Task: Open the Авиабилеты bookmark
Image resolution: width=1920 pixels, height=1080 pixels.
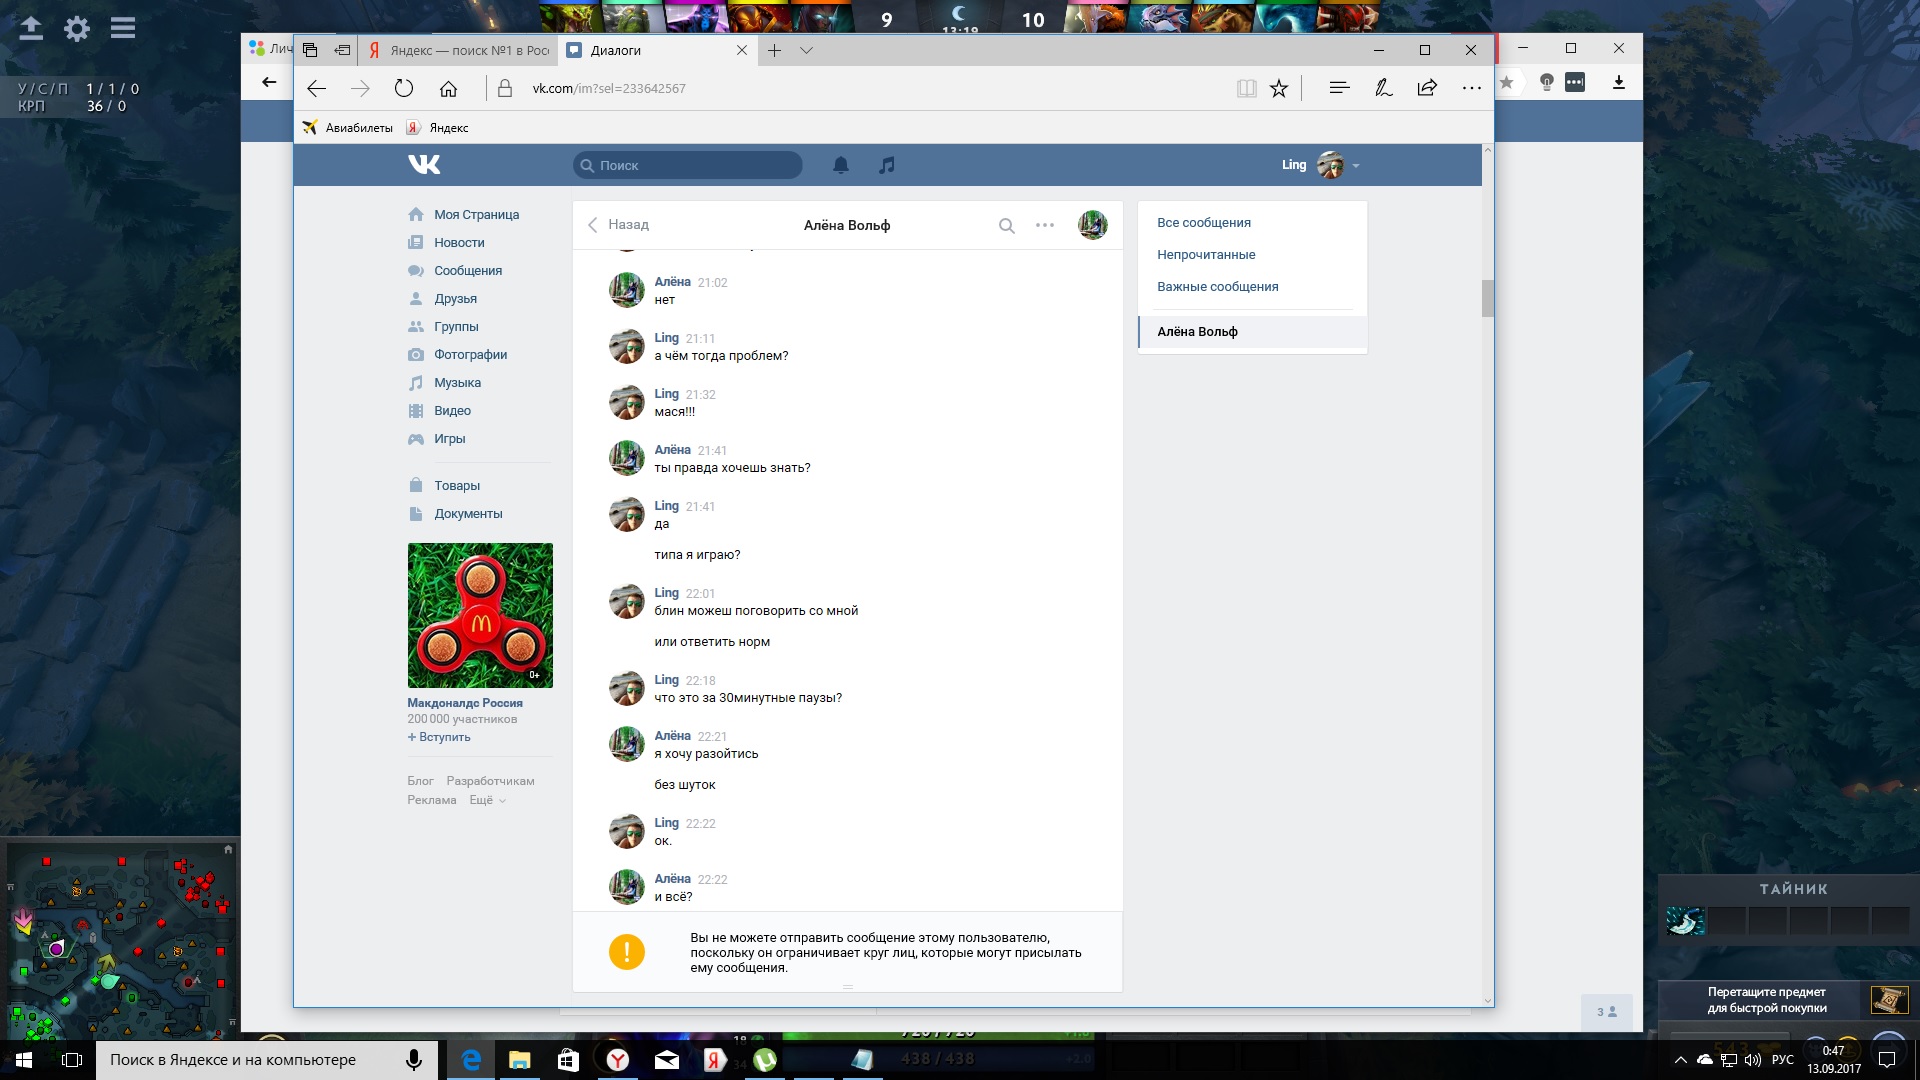Action: [347, 128]
